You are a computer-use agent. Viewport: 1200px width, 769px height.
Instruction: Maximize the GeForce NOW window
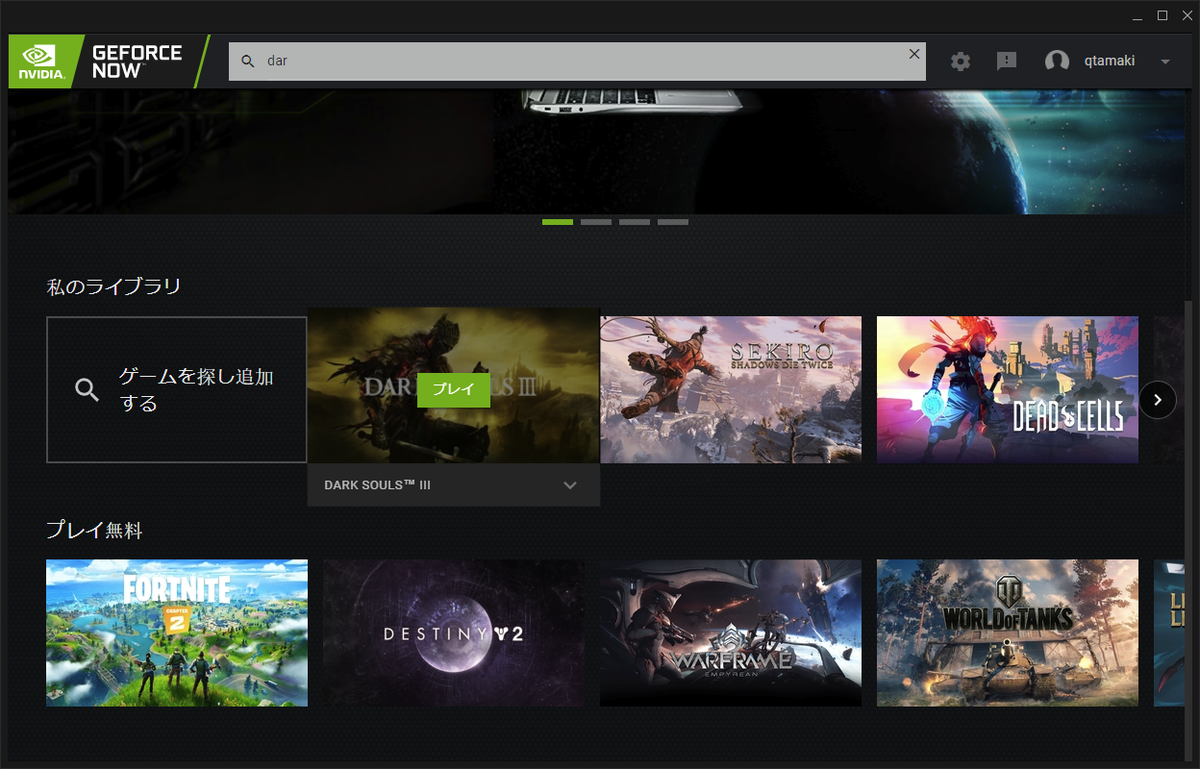point(1162,15)
